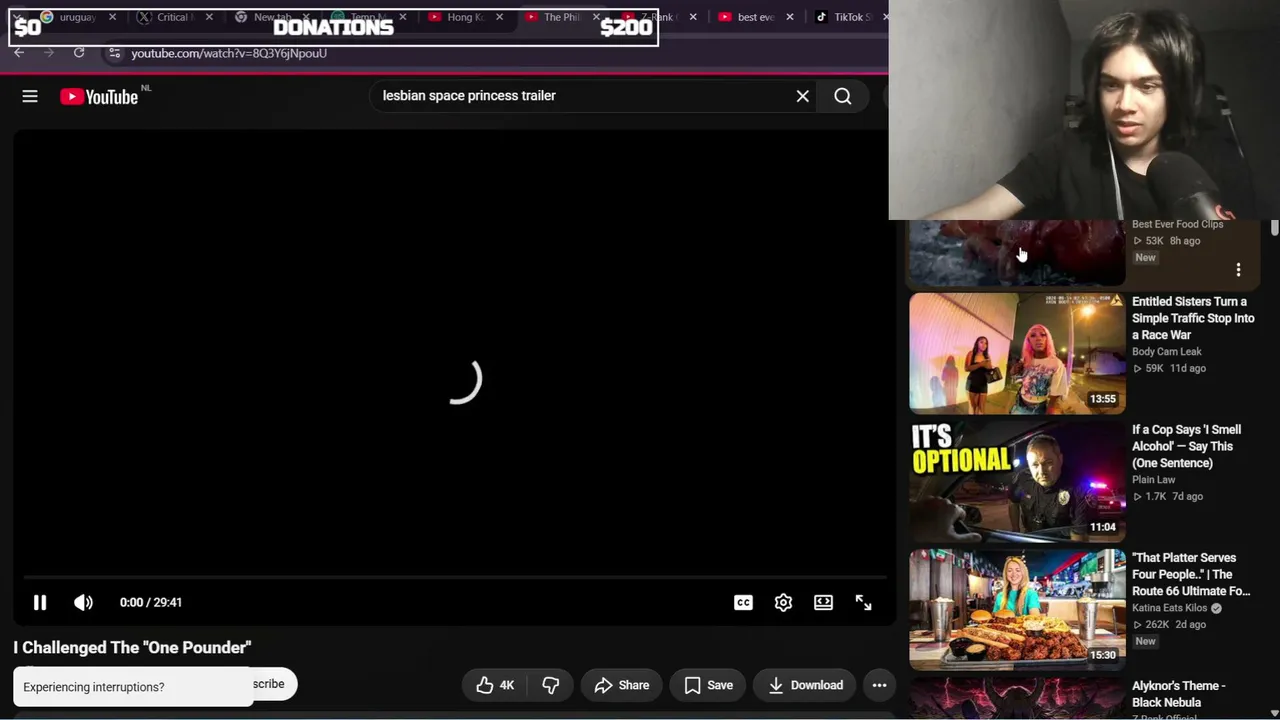The height and width of the screenshot is (720, 1280).
Task: Open the YouTube hamburger guide menu
Action: pyautogui.click(x=30, y=96)
